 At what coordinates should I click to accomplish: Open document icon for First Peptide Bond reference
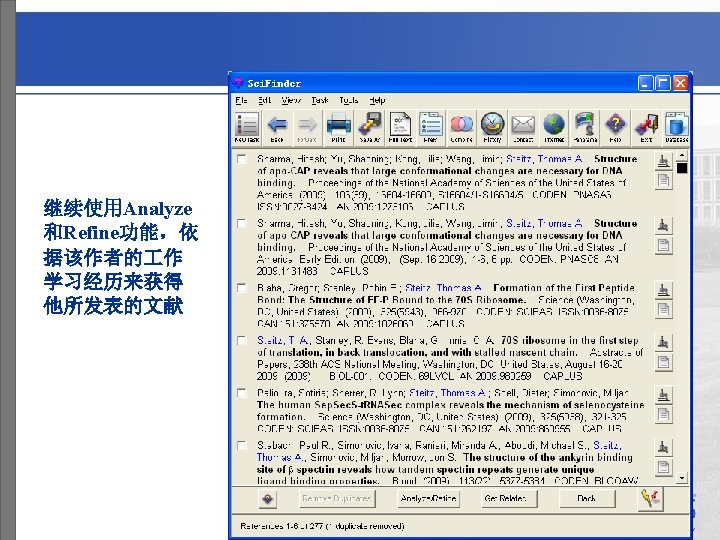663,309
